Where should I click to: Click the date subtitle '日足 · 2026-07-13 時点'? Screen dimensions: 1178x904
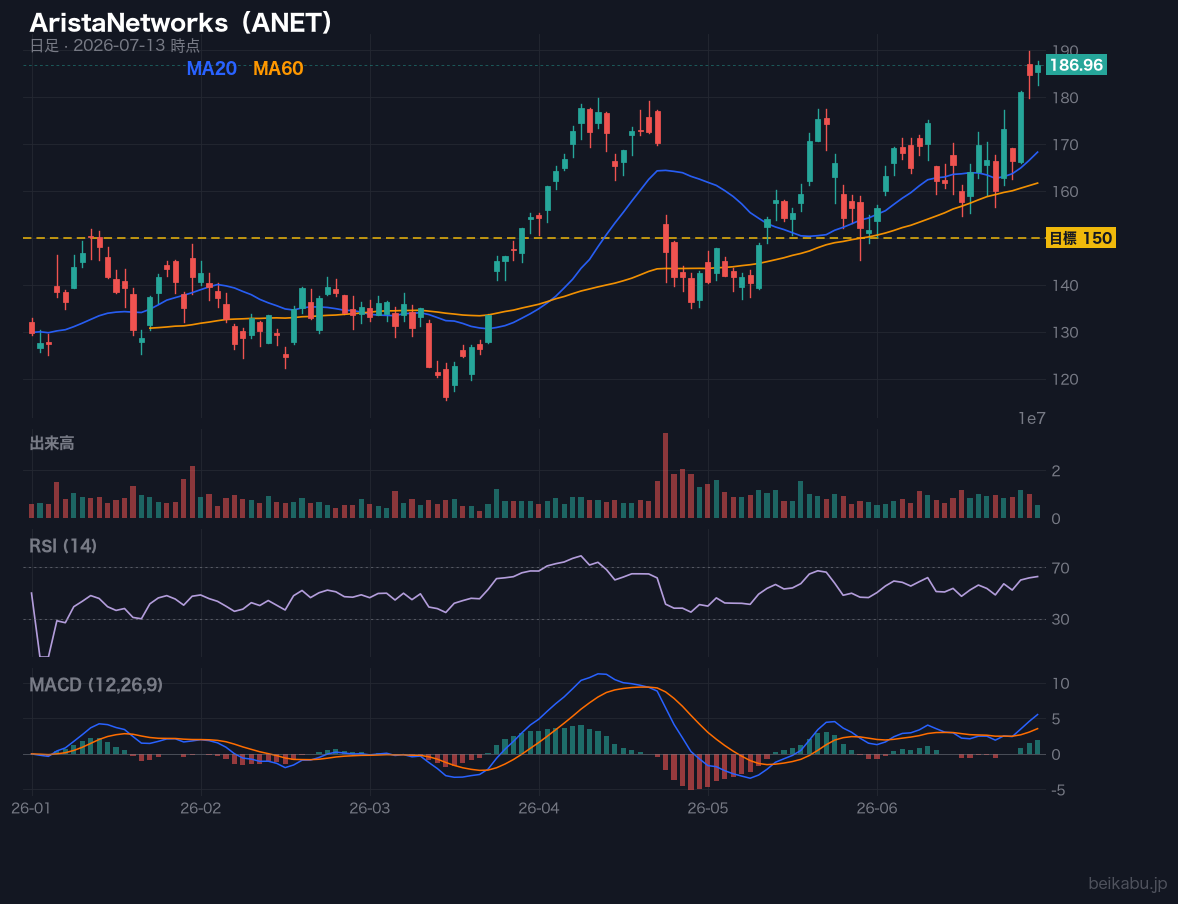[x=114, y=46]
